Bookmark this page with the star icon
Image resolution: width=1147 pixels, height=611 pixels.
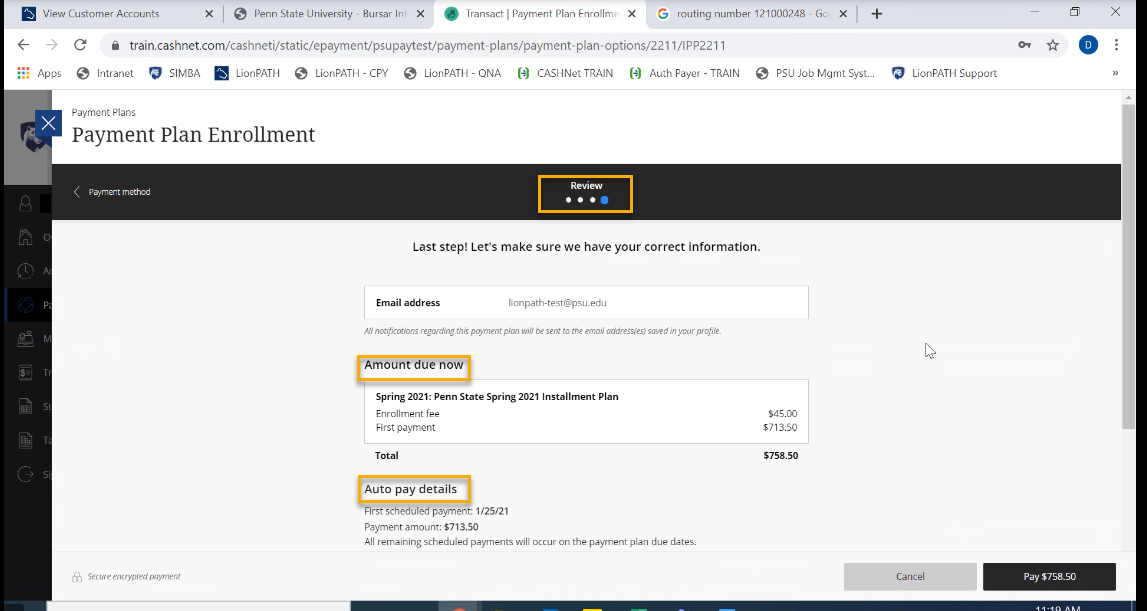point(1053,45)
